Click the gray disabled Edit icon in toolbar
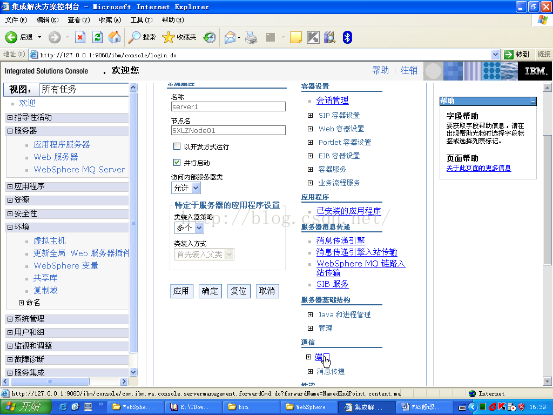Viewport: 553px width, 415px height. tap(271, 37)
